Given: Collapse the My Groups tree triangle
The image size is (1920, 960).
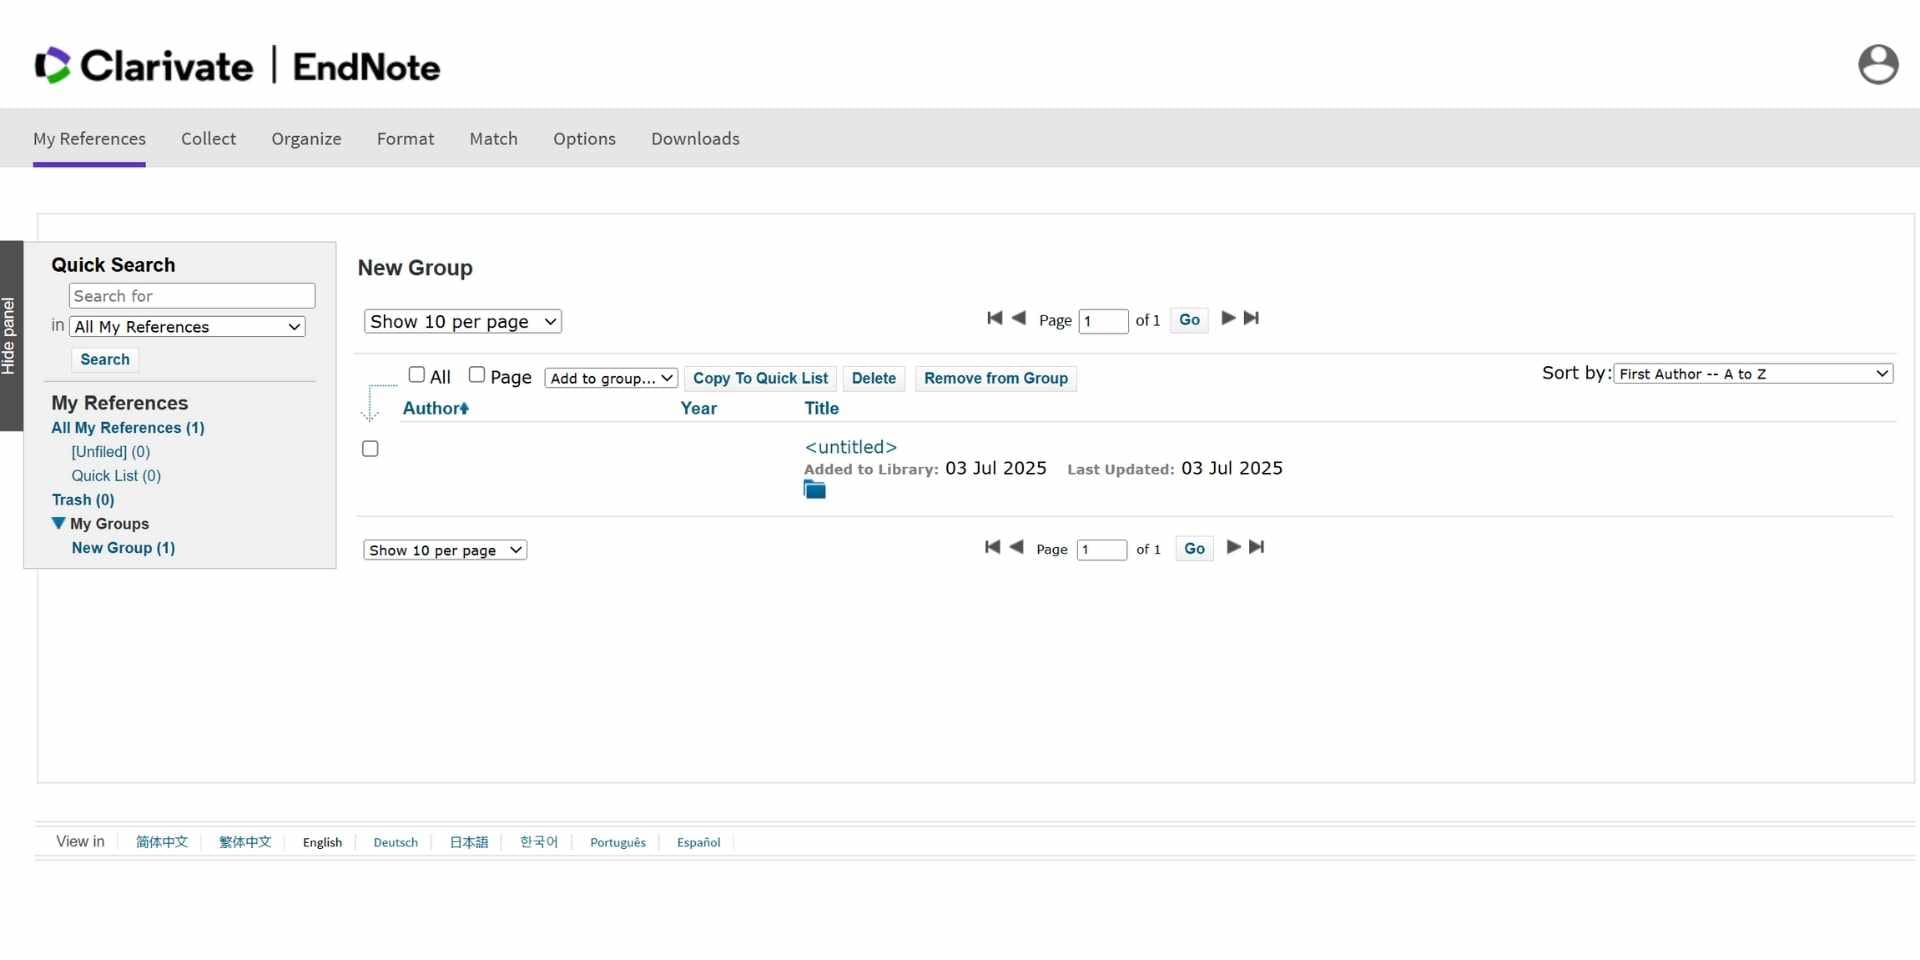Looking at the screenshot, I should coord(59,523).
